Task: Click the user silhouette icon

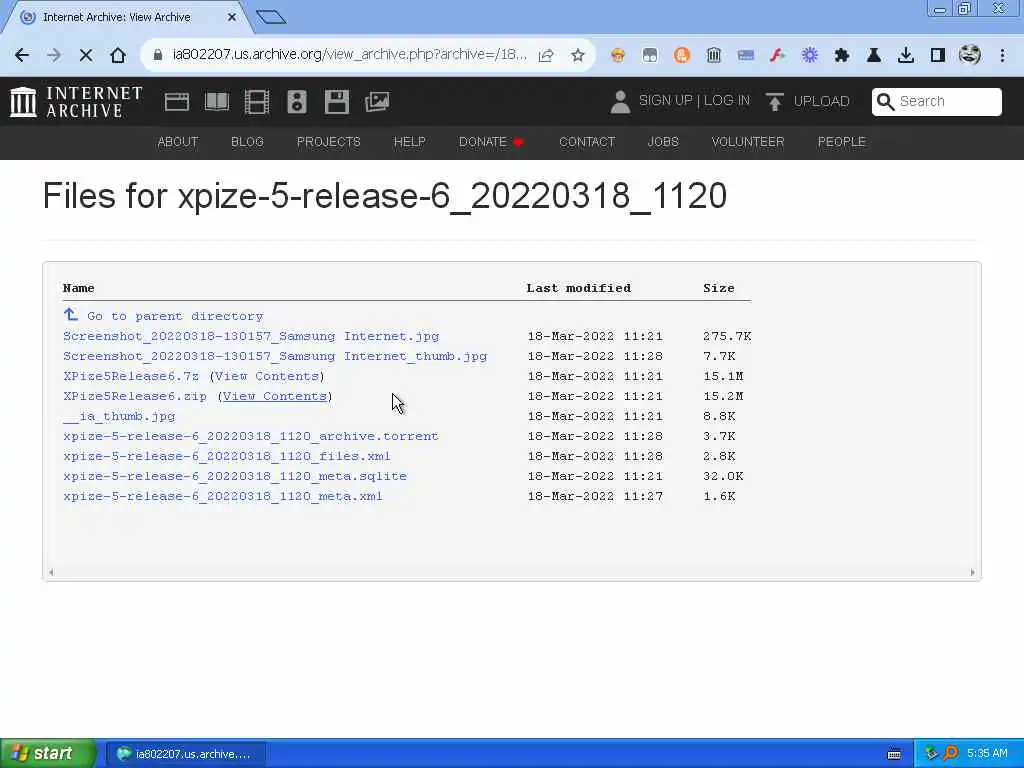Action: (x=620, y=102)
